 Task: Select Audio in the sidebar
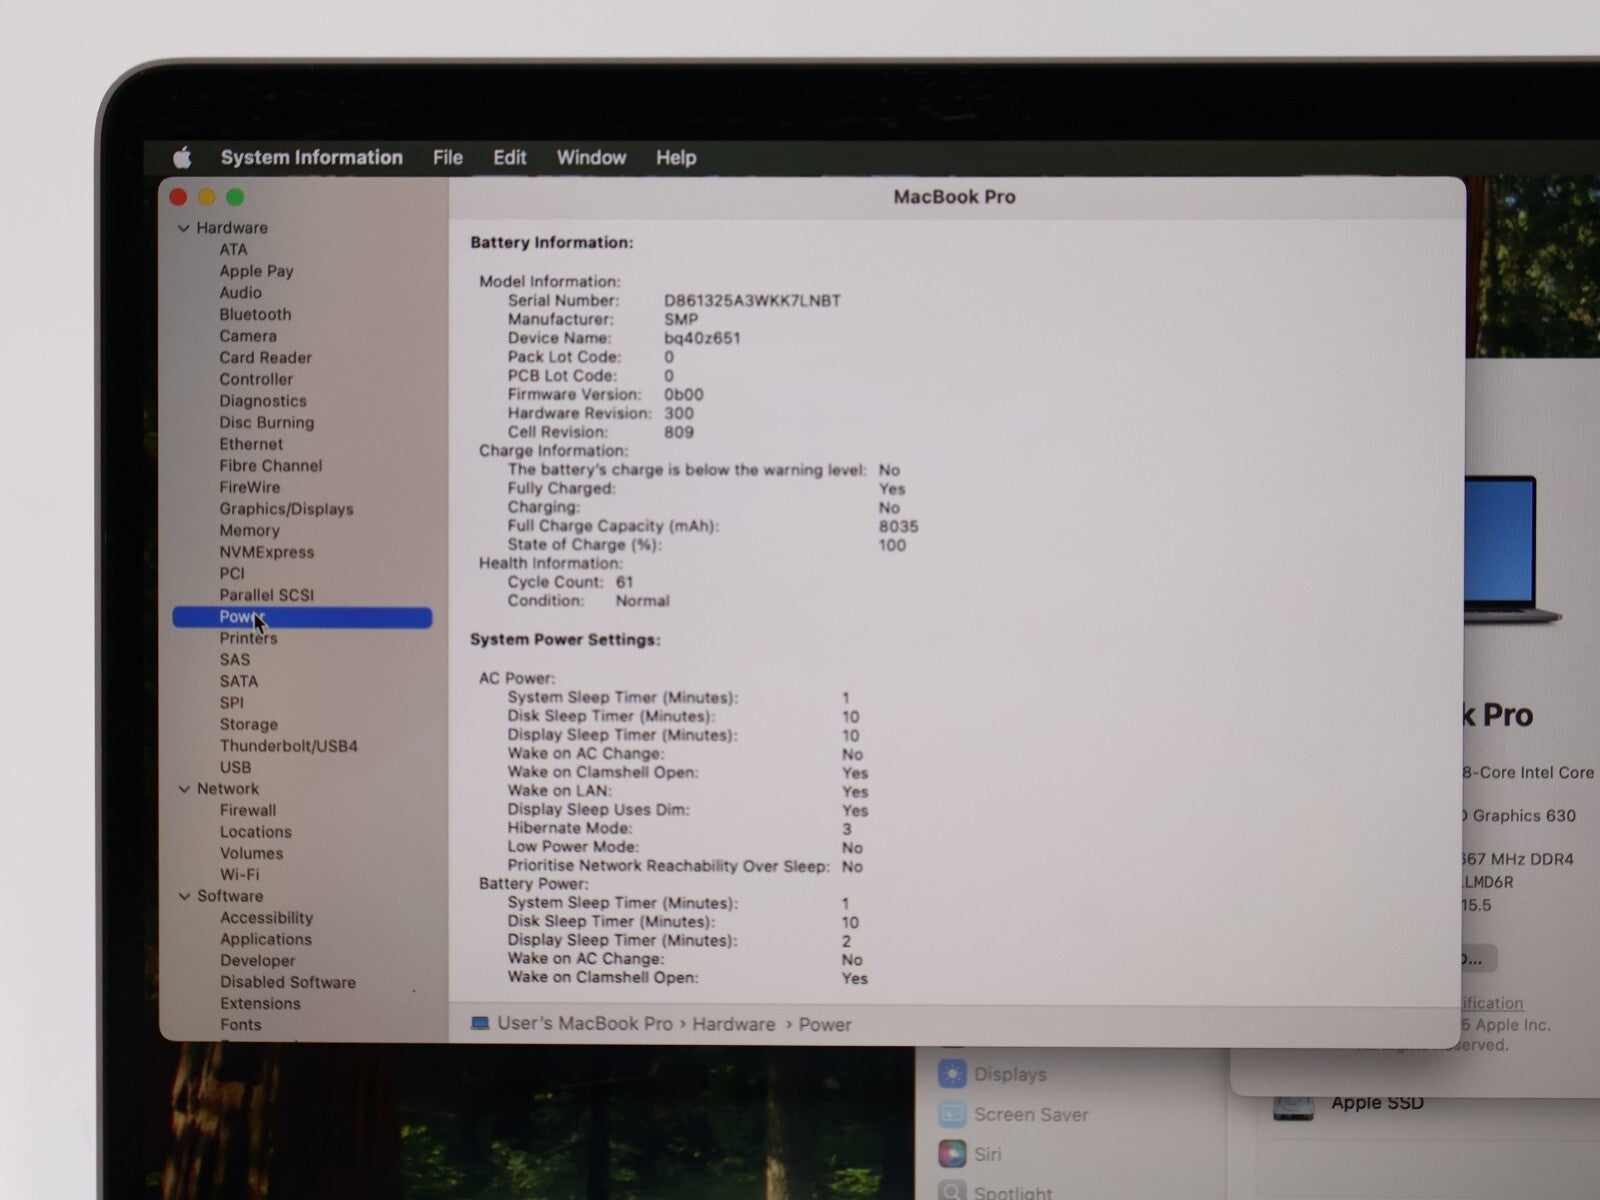click(x=240, y=292)
